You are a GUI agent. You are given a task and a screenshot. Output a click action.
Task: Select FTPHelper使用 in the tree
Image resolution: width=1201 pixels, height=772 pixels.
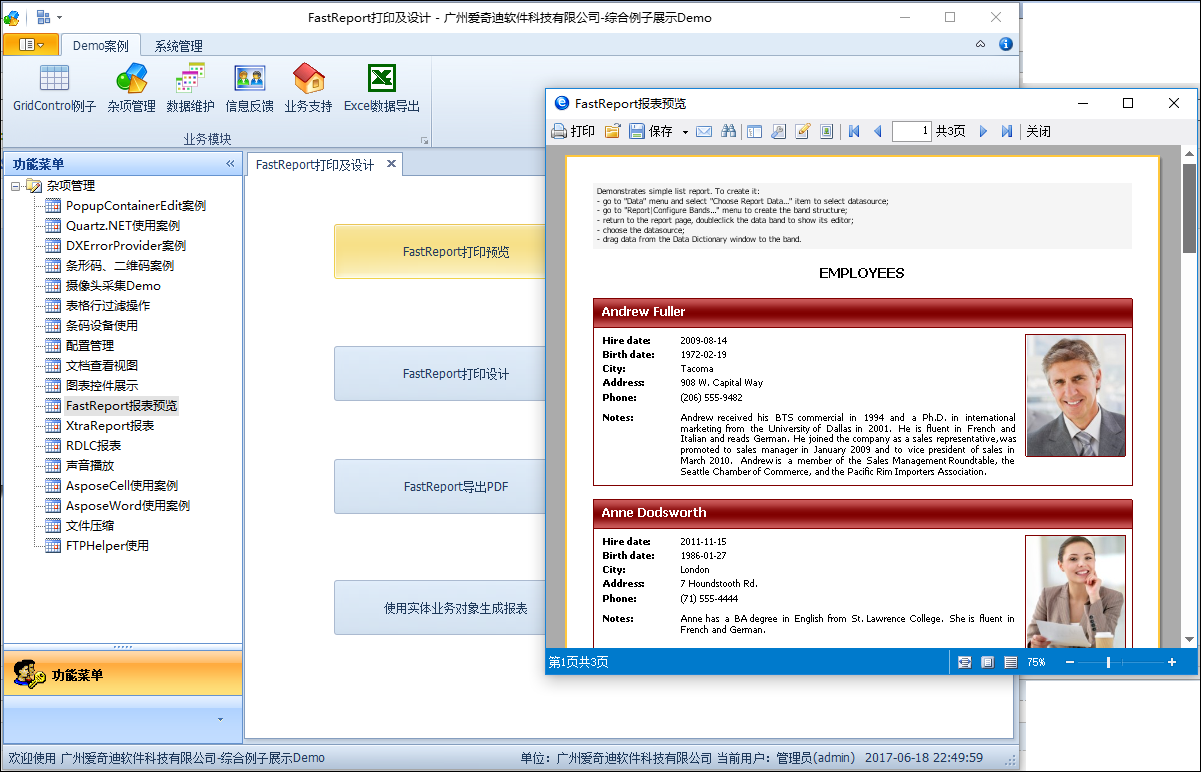[107, 546]
